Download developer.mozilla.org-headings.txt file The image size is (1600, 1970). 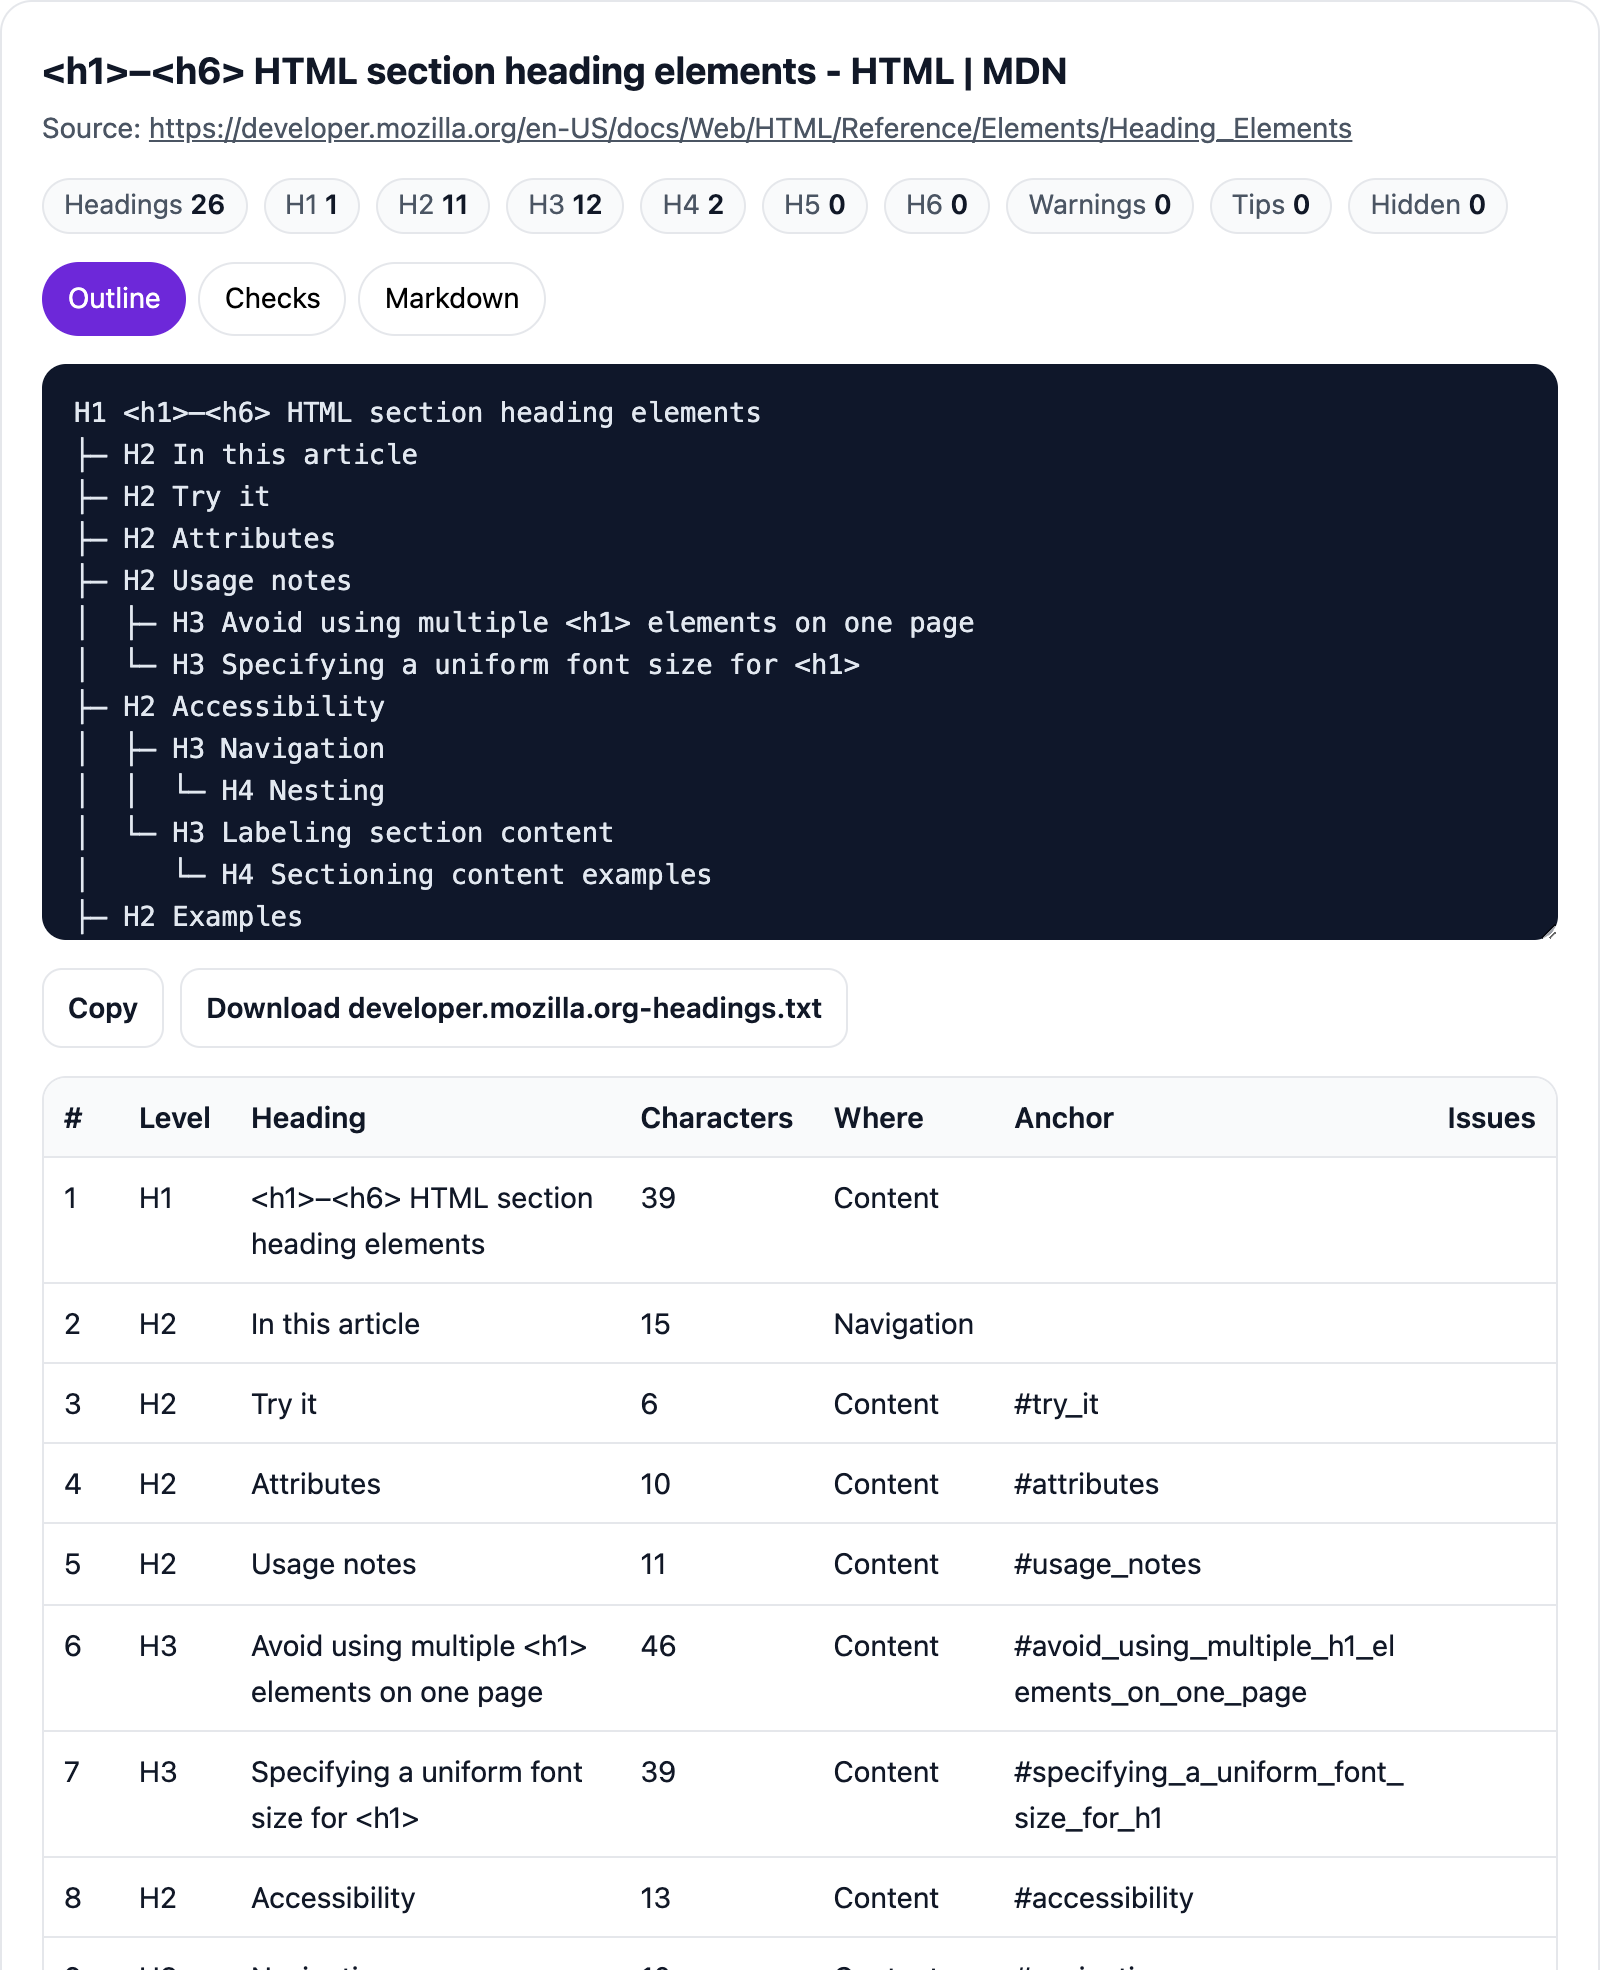click(x=514, y=1008)
